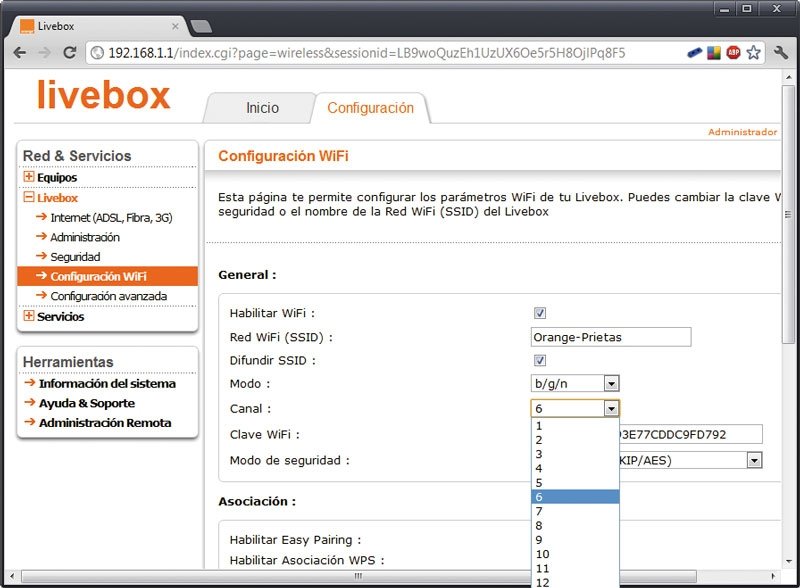Click the Administrador link
This screenshot has height=588, width=800.
[x=742, y=132]
